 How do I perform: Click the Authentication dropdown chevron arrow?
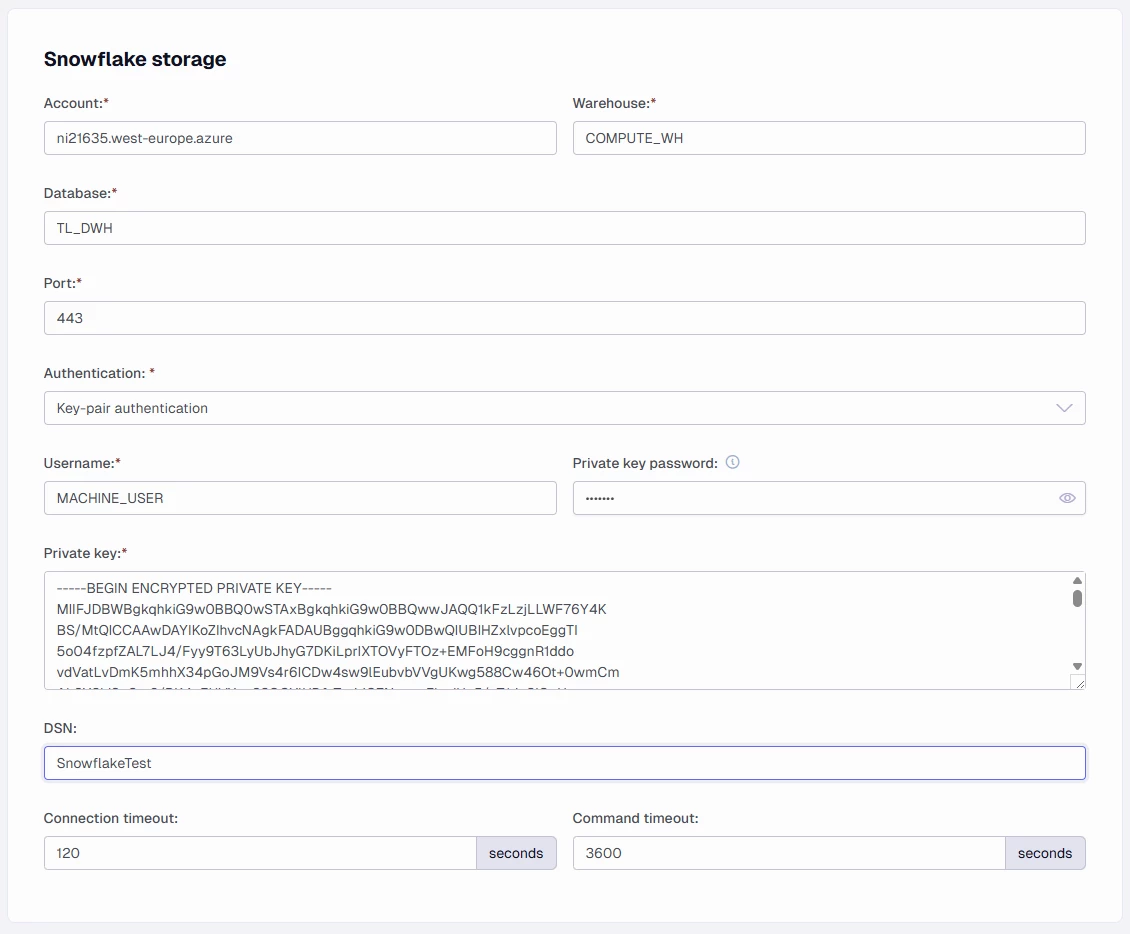[x=1064, y=408]
